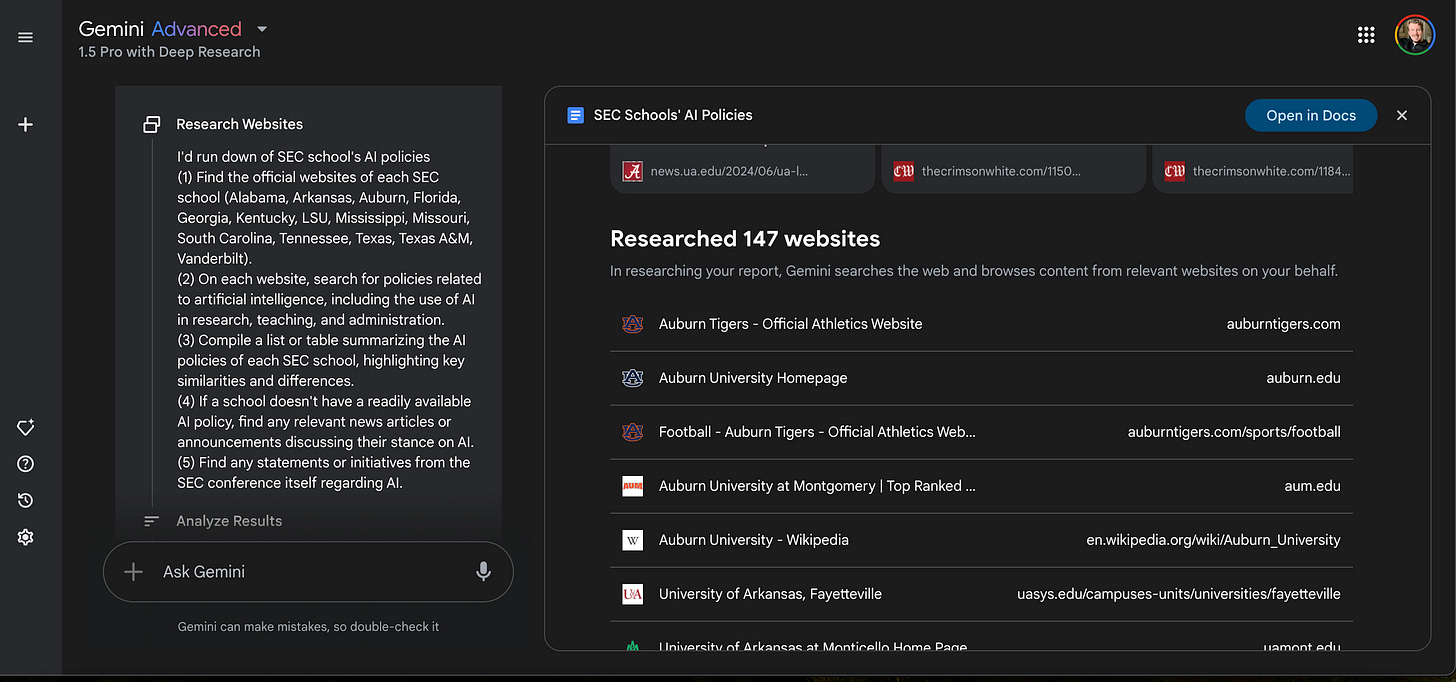Open the thecrimsonwhite.com/1150 source card
The height and width of the screenshot is (682, 1456).
(1013, 169)
